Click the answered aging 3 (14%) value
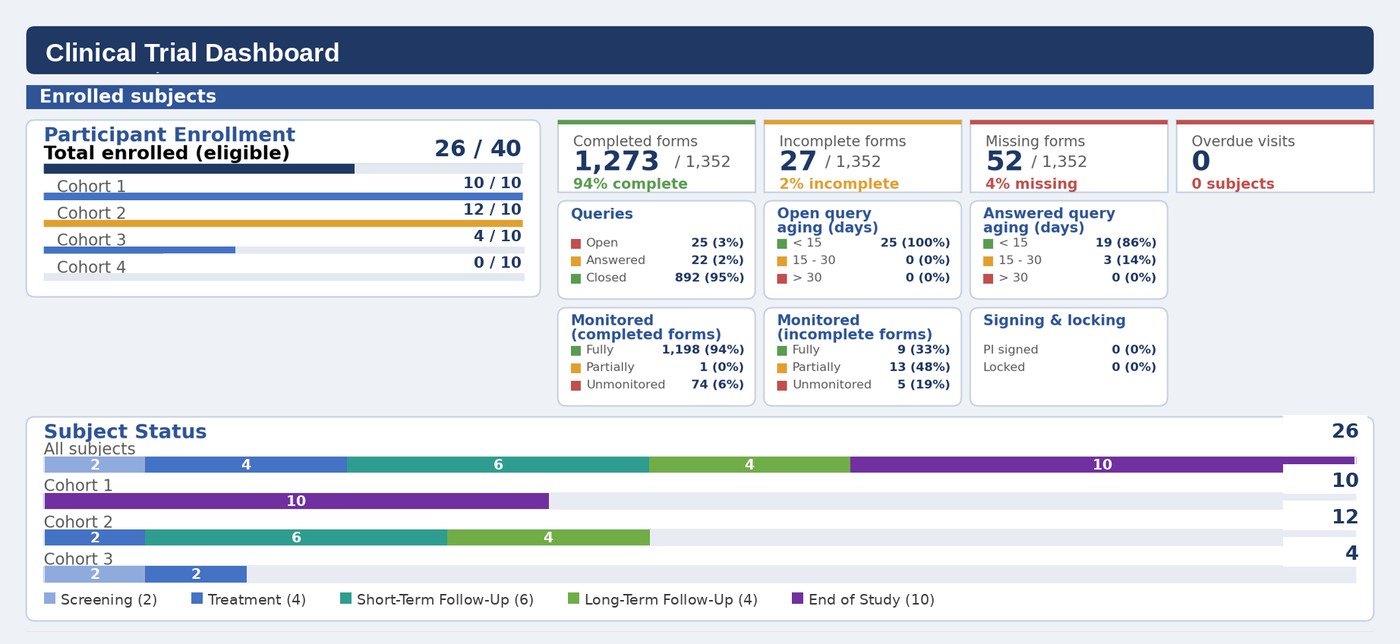 click(x=1130, y=260)
